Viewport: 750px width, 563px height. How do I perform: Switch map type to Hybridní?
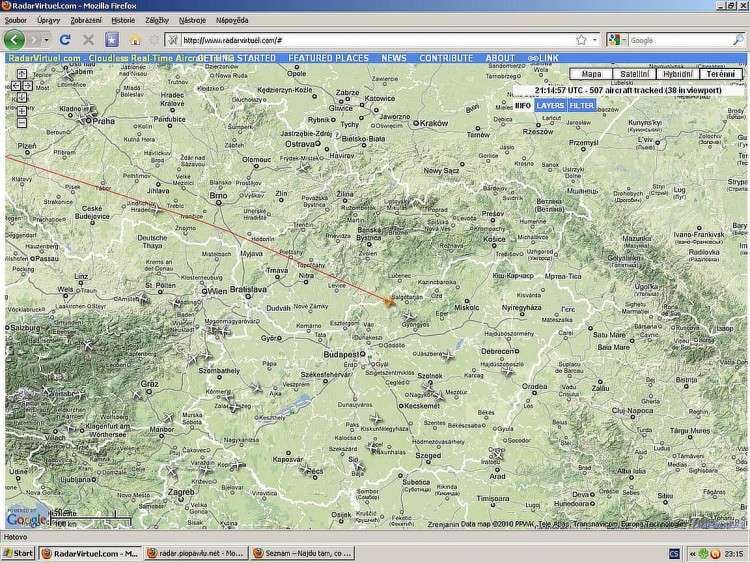click(678, 74)
